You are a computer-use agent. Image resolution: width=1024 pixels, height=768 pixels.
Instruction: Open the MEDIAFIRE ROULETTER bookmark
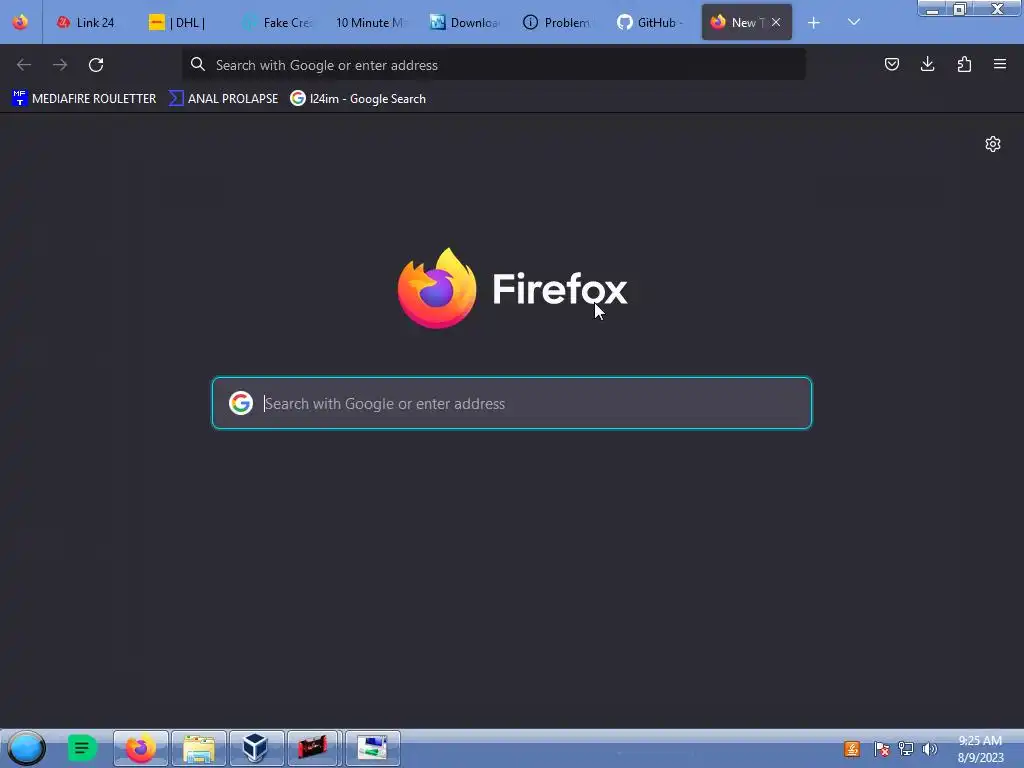tap(84, 99)
